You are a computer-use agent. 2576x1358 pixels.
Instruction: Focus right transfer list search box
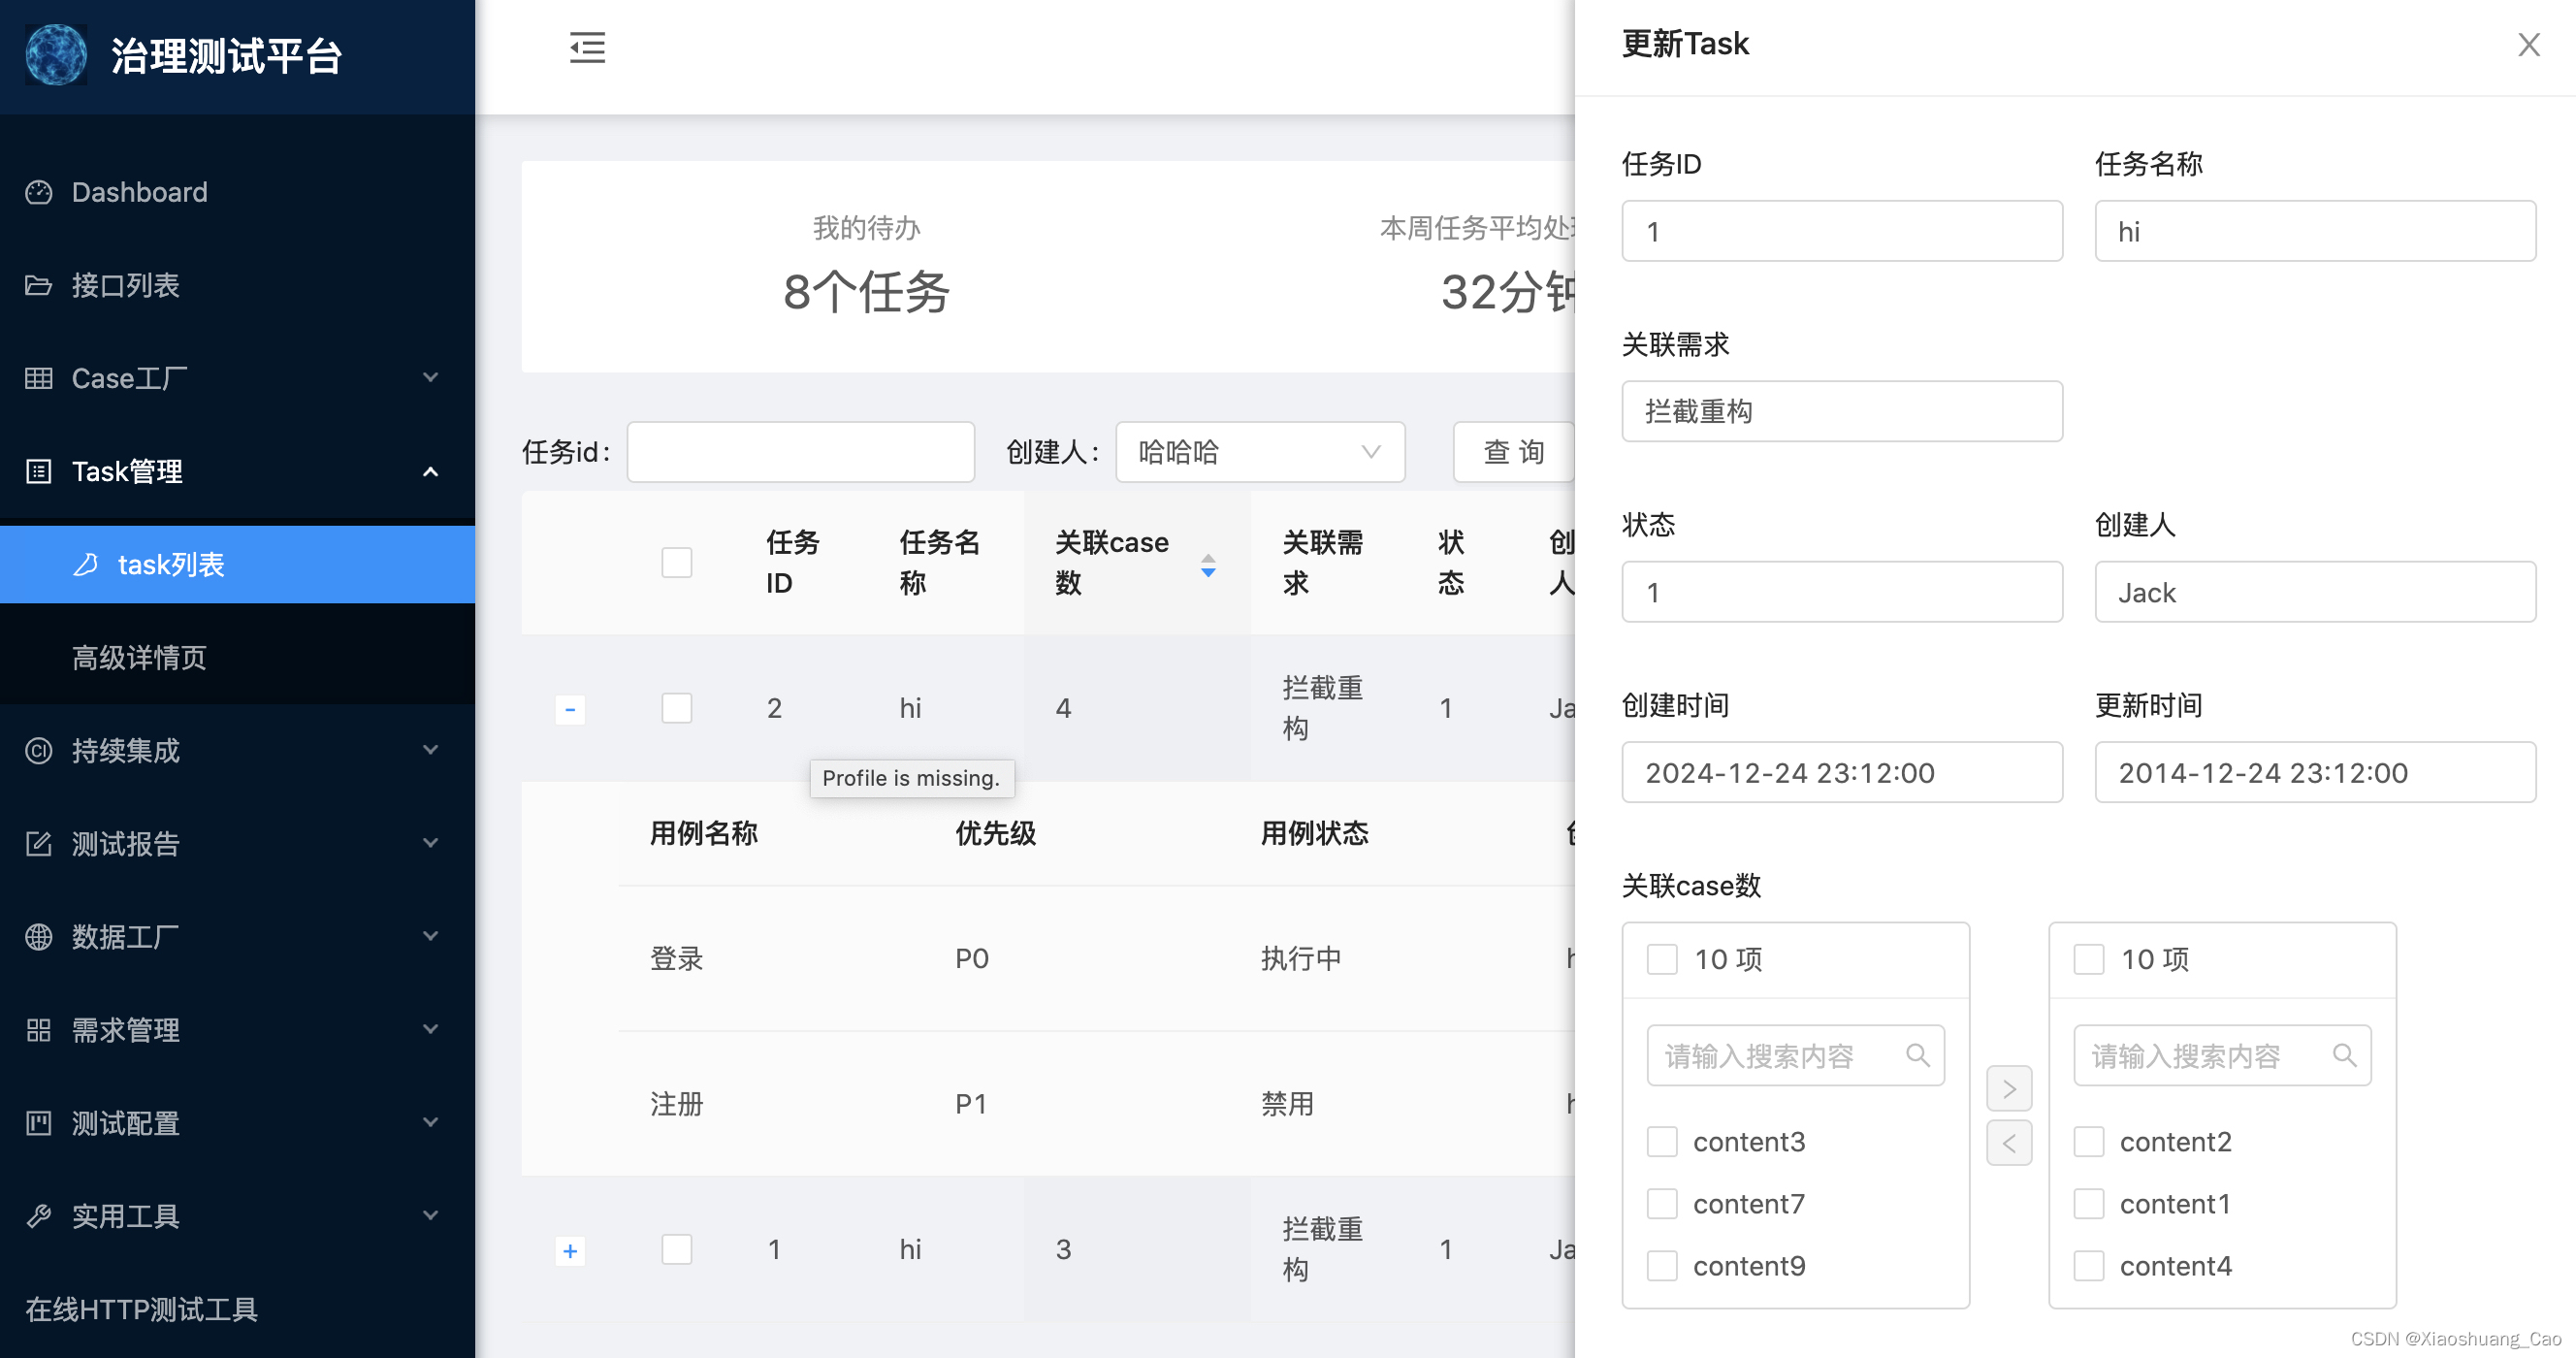(x=2222, y=1055)
